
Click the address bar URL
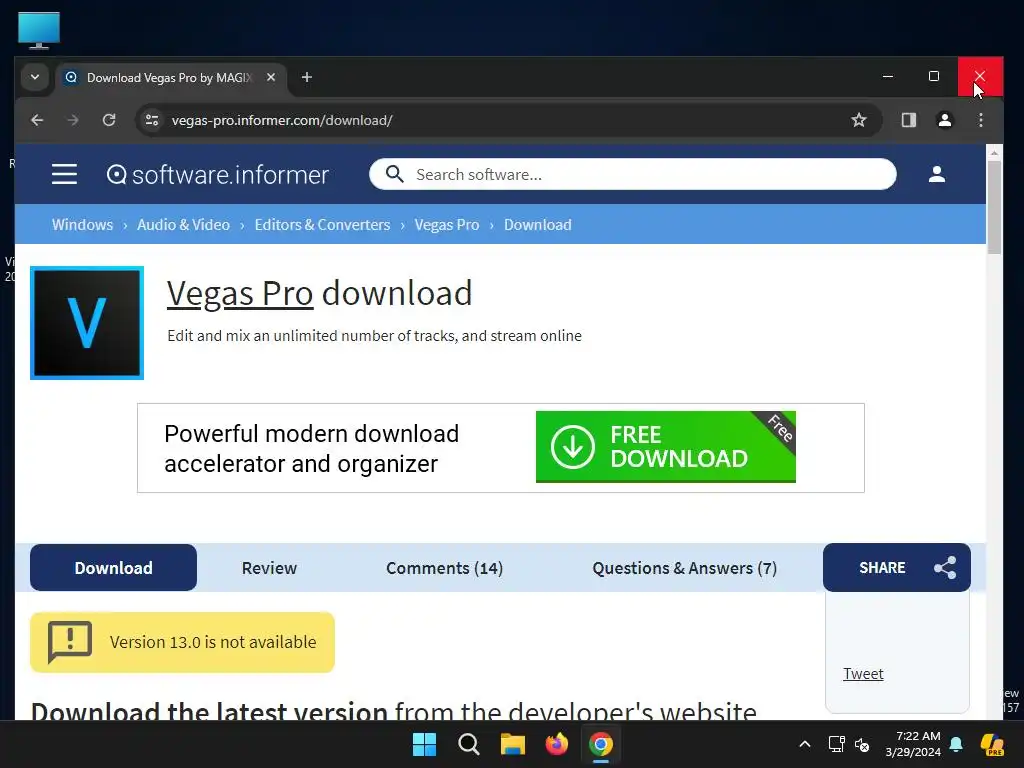tap(281, 120)
